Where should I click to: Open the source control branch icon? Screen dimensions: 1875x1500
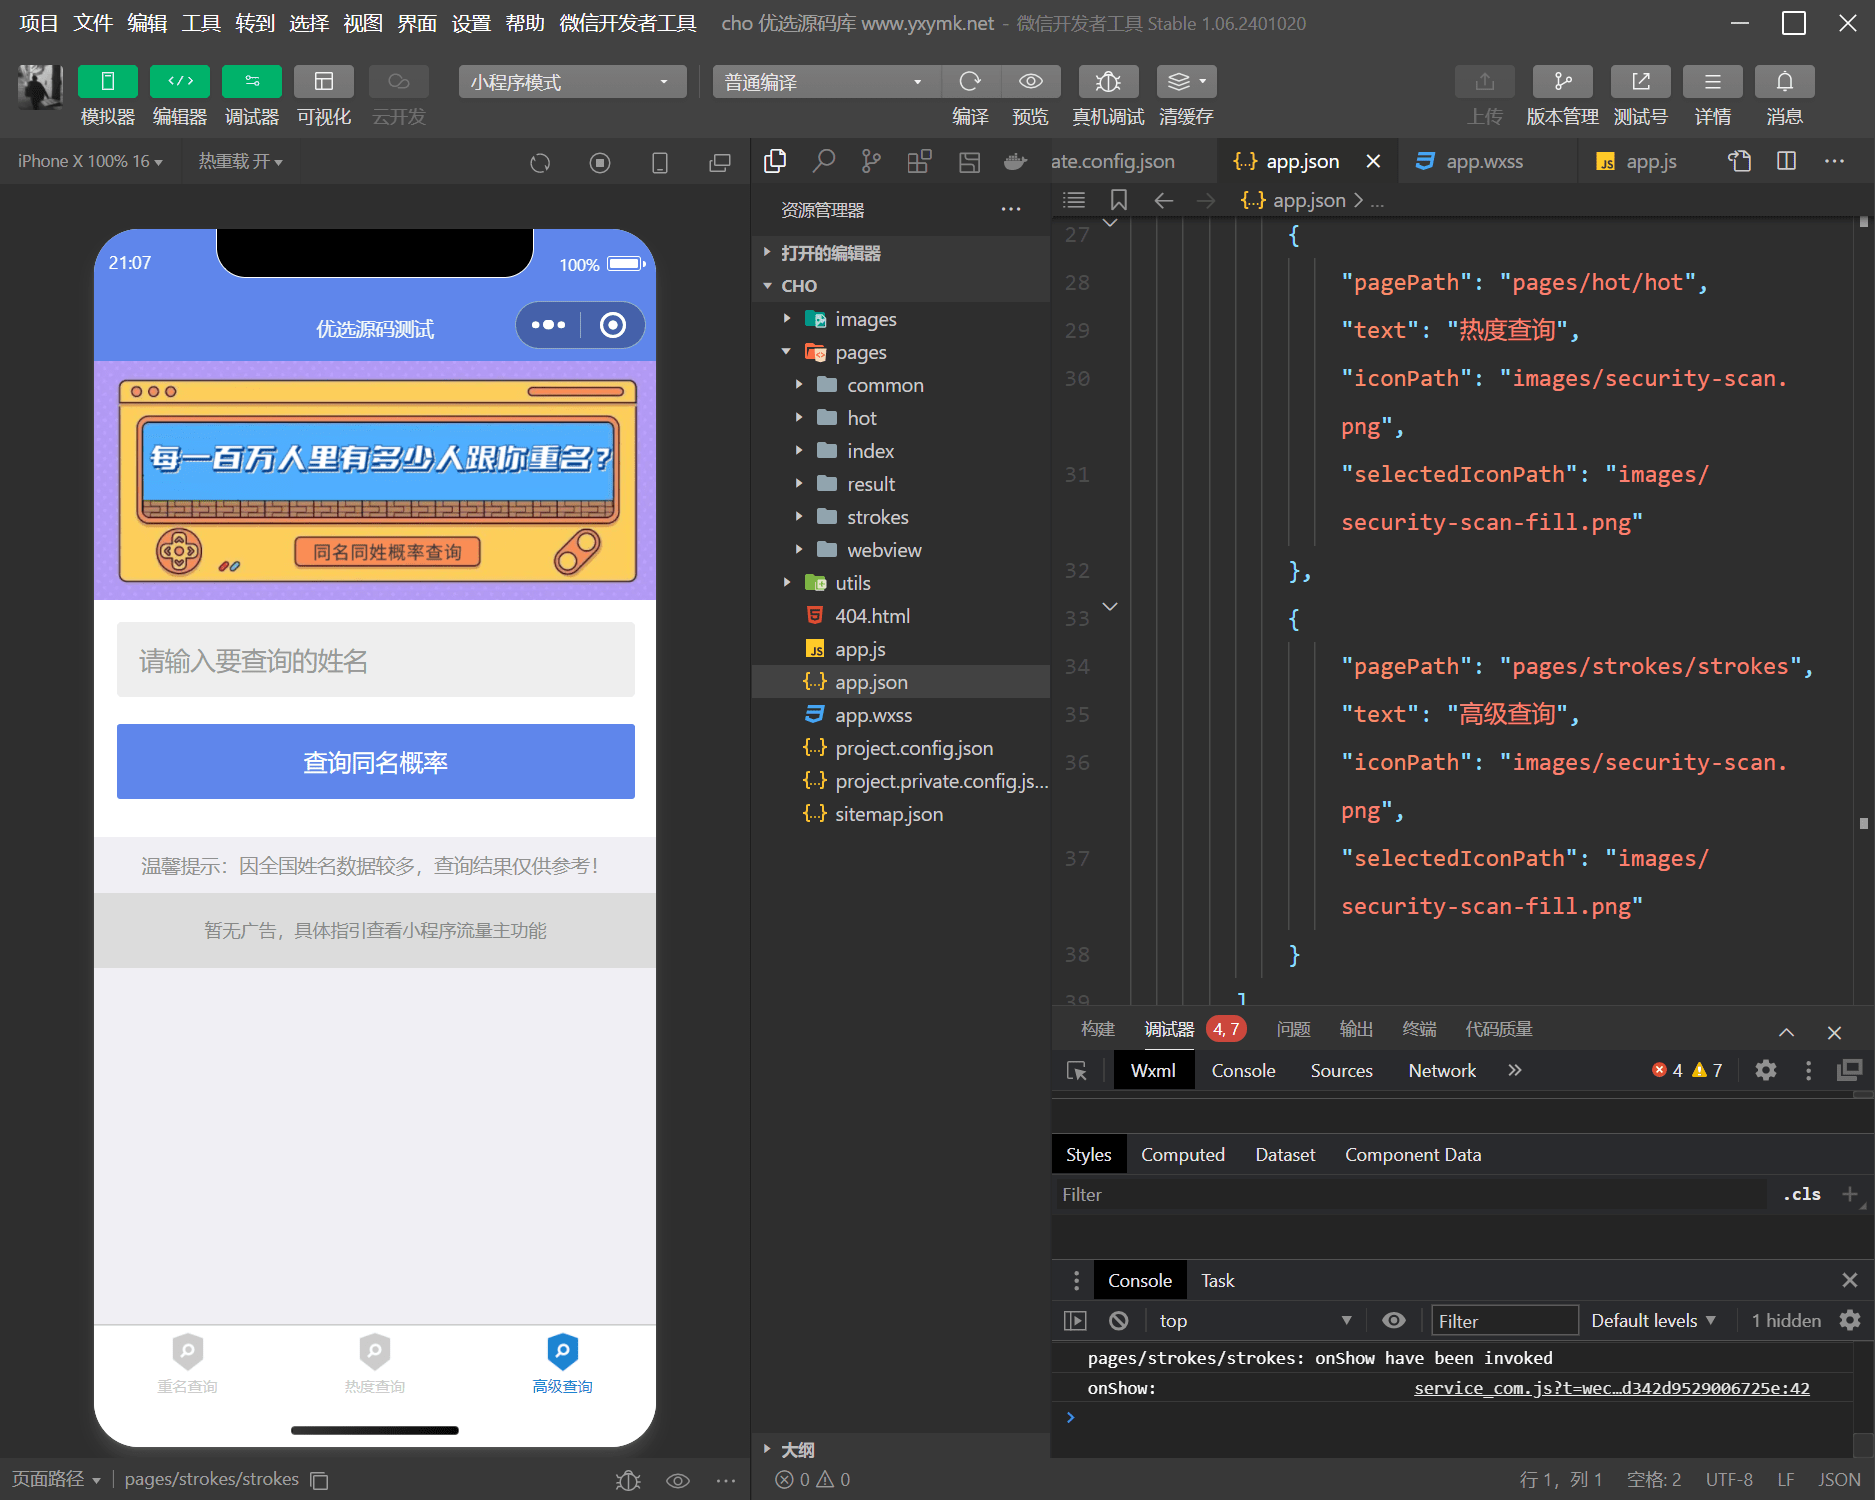click(x=871, y=161)
